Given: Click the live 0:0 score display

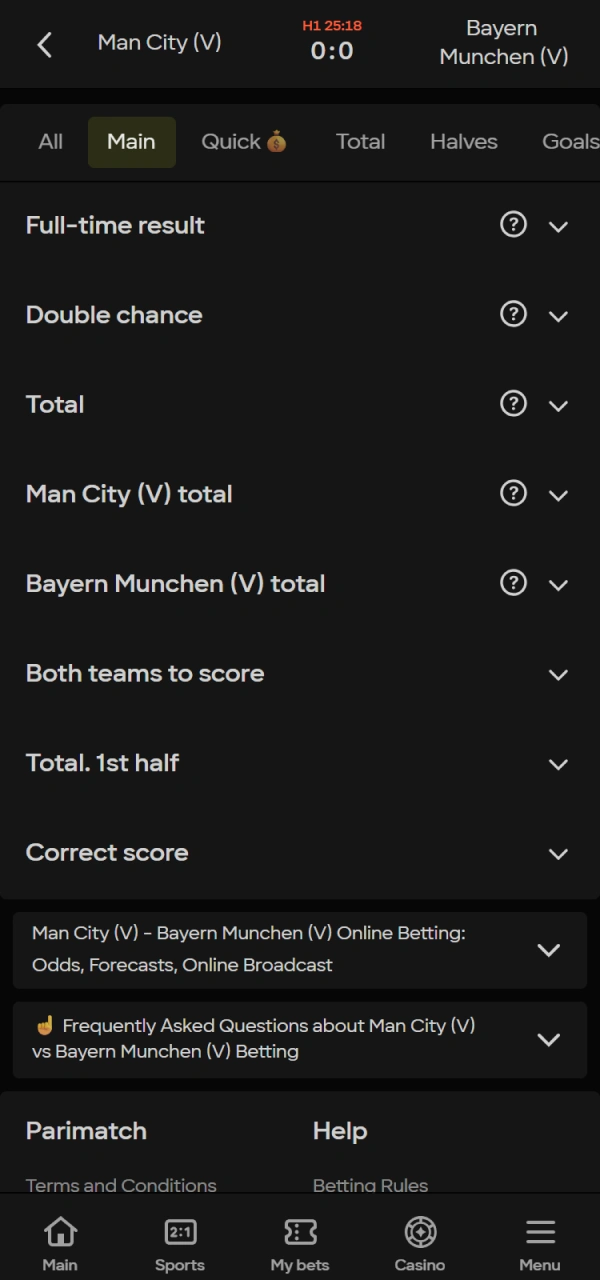Looking at the screenshot, I should 332,51.
